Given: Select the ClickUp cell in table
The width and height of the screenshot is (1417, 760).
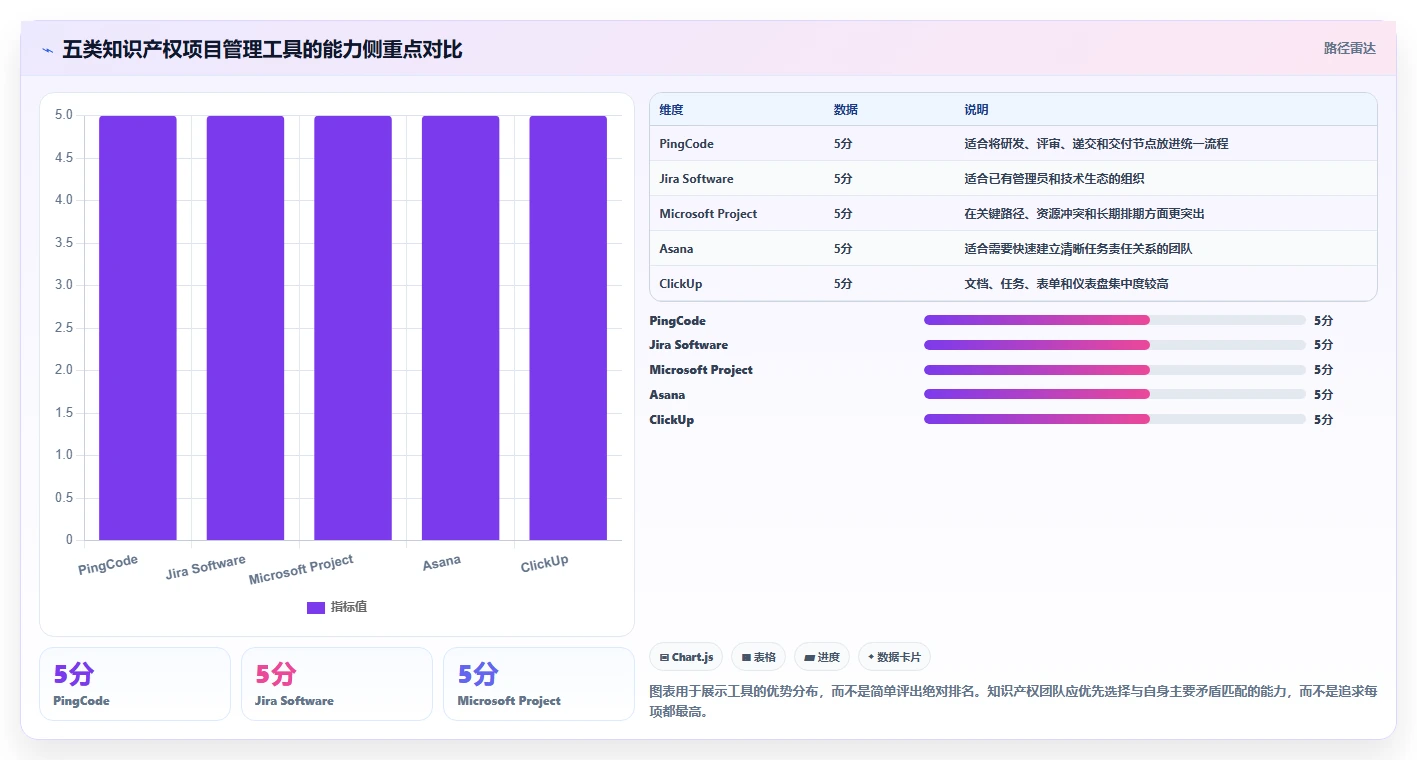Looking at the screenshot, I should click(681, 284).
